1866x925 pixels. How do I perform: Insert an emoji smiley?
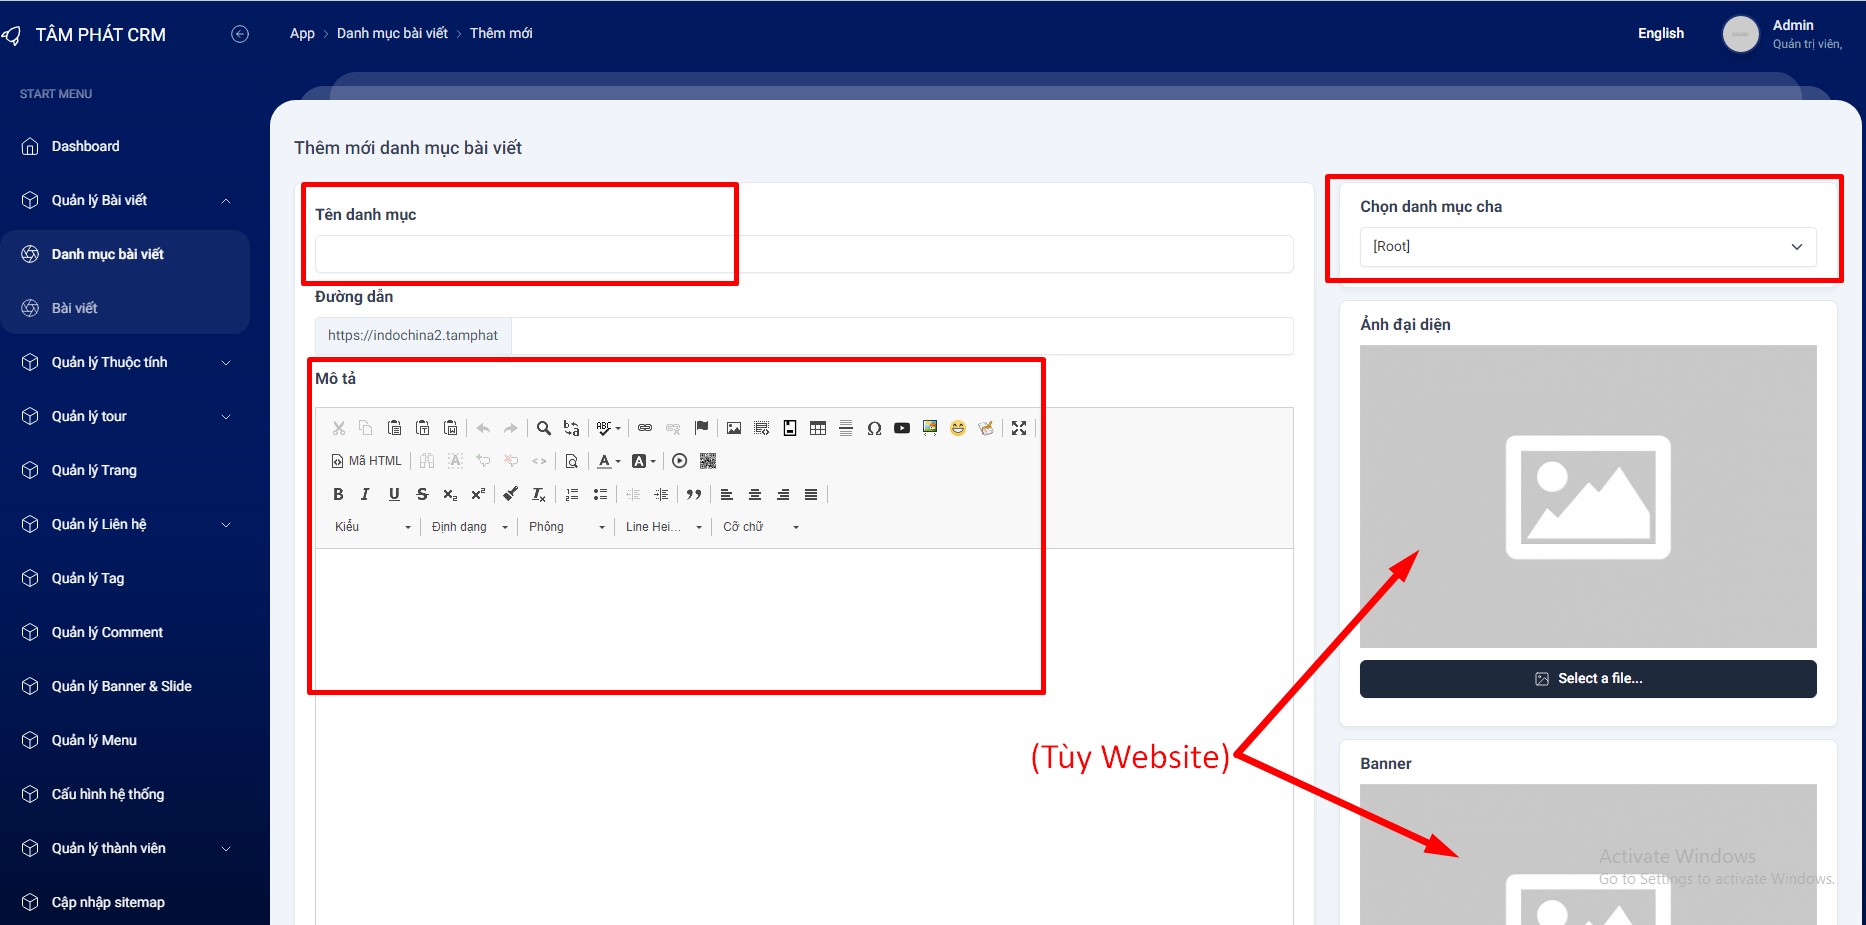958,428
